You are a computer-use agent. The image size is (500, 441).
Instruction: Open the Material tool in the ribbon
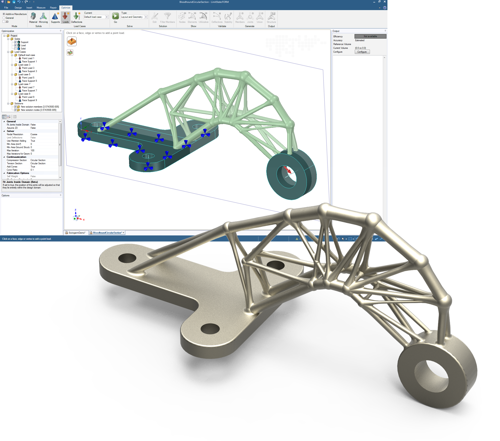coord(33,17)
